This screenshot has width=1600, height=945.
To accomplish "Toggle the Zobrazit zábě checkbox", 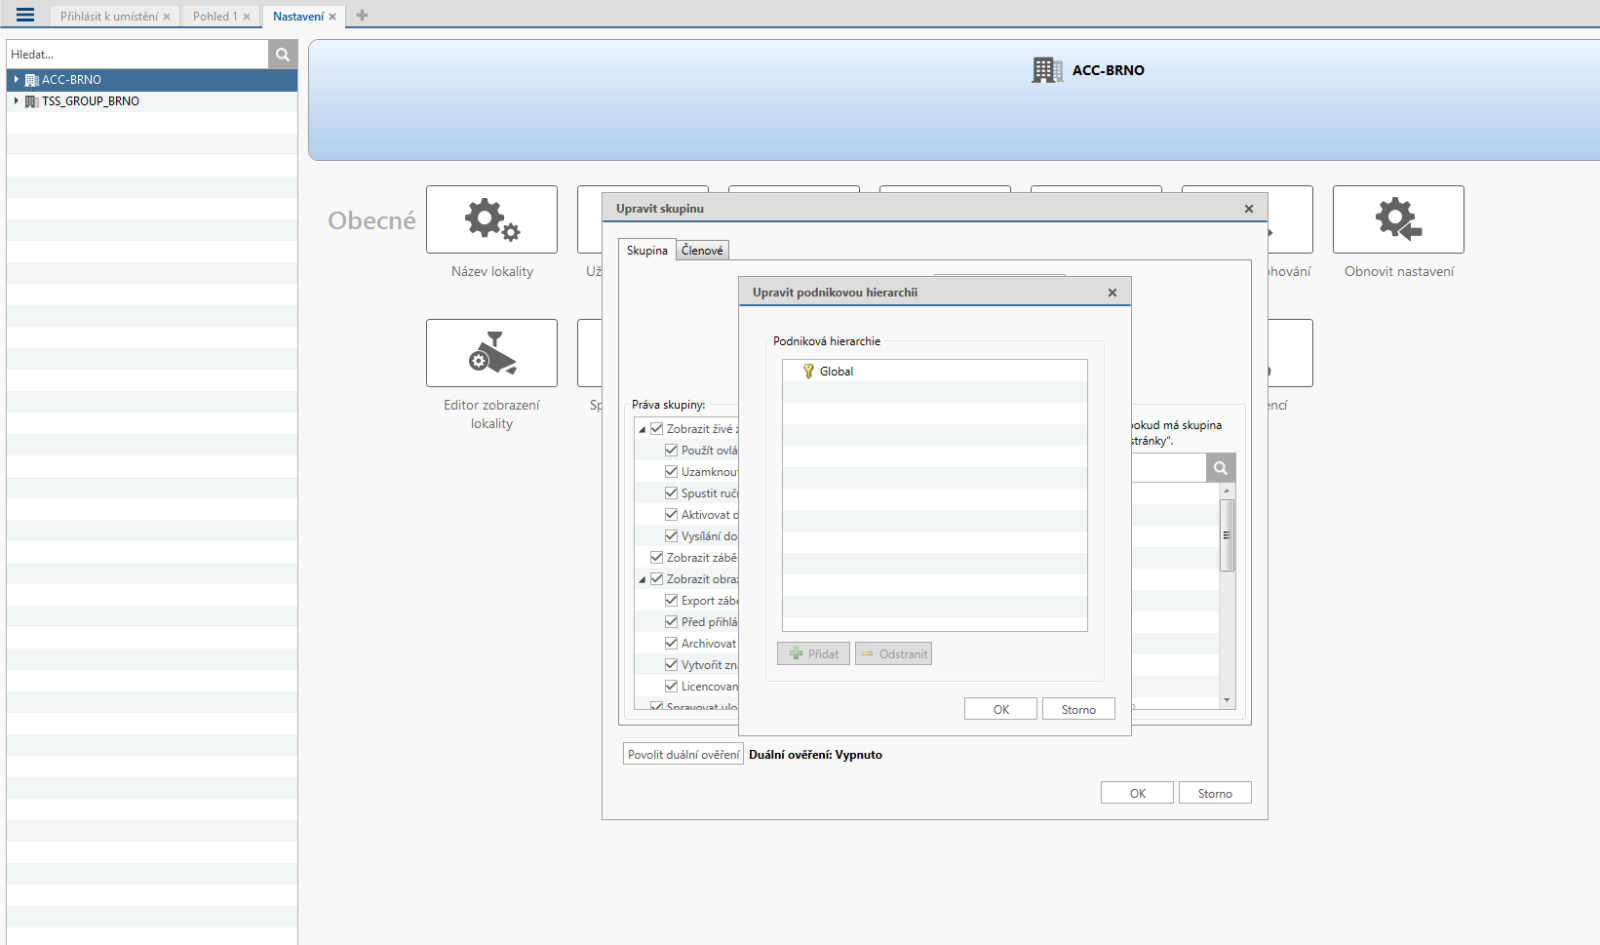I will point(657,557).
